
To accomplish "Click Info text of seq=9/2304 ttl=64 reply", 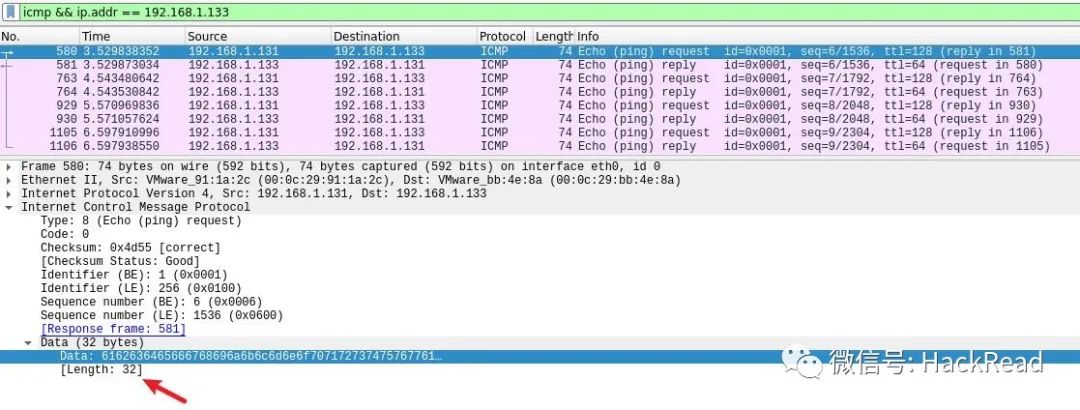I will [x=813, y=146].
